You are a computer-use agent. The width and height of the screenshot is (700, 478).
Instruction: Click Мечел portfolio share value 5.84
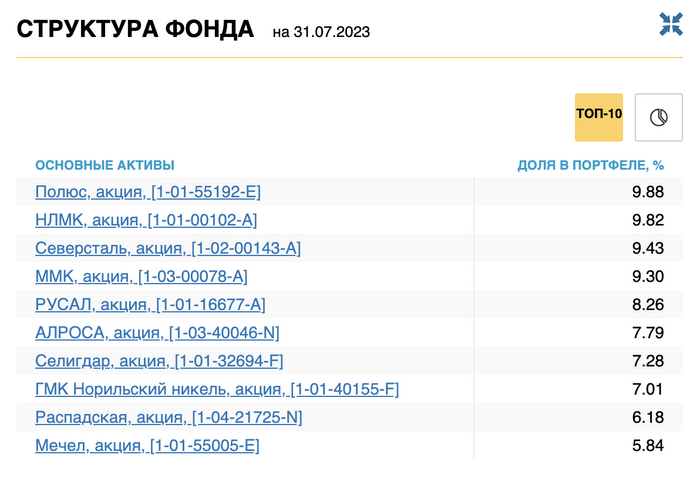pyautogui.click(x=648, y=445)
